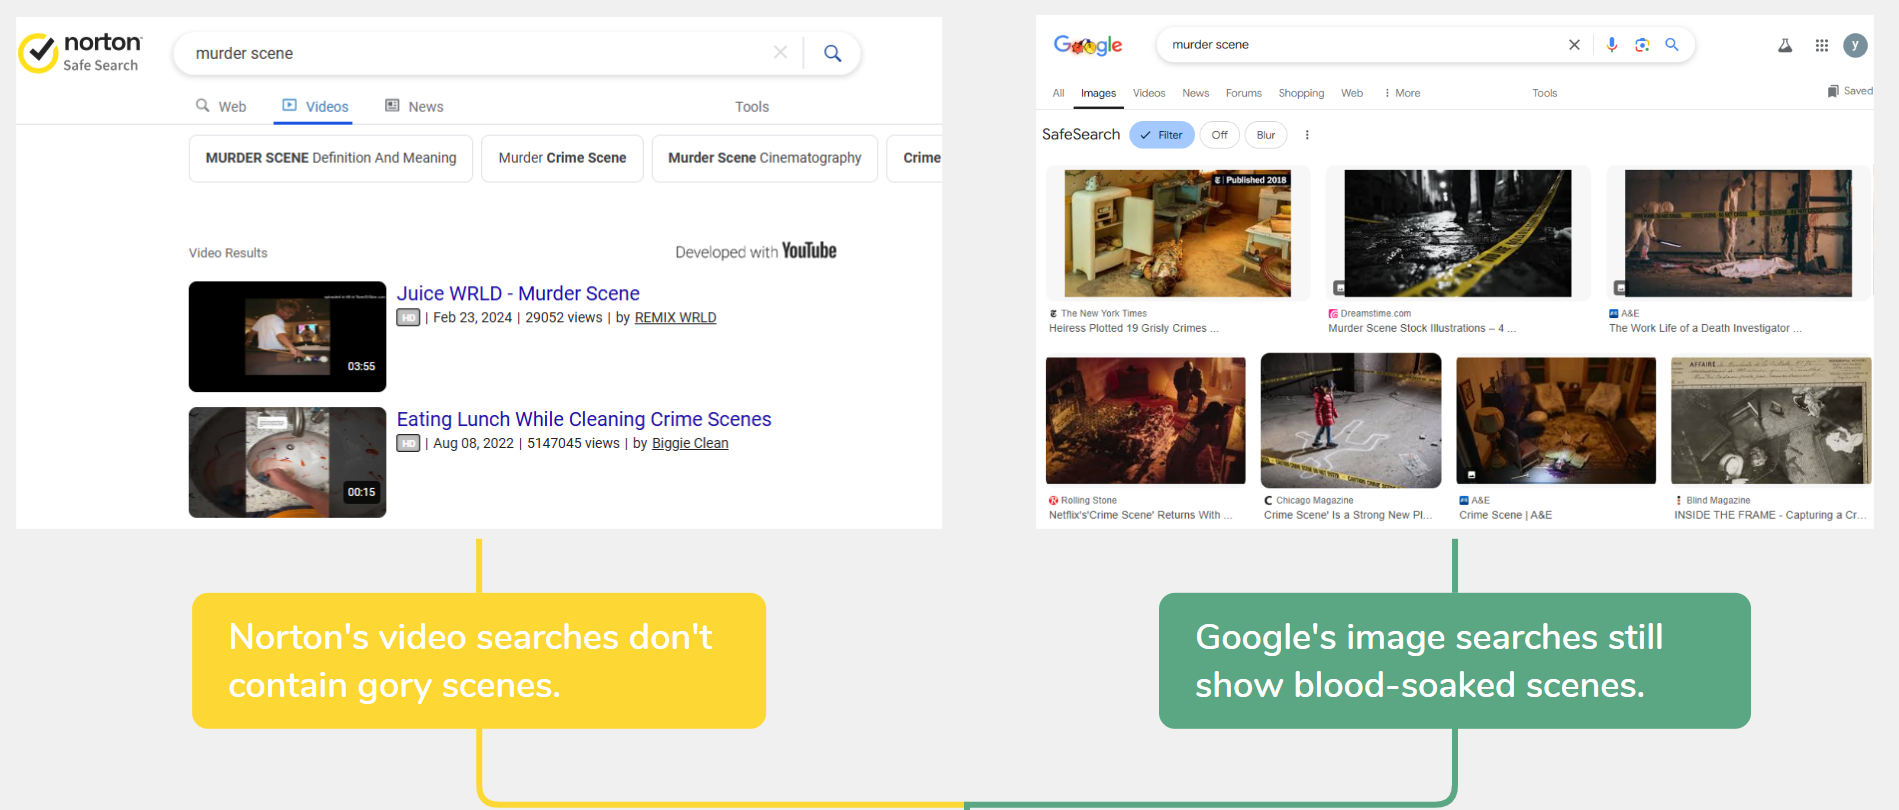The height and width of the screenshot is (810, 1899).
Task: Open Google Saved items
Action: 1850,91
